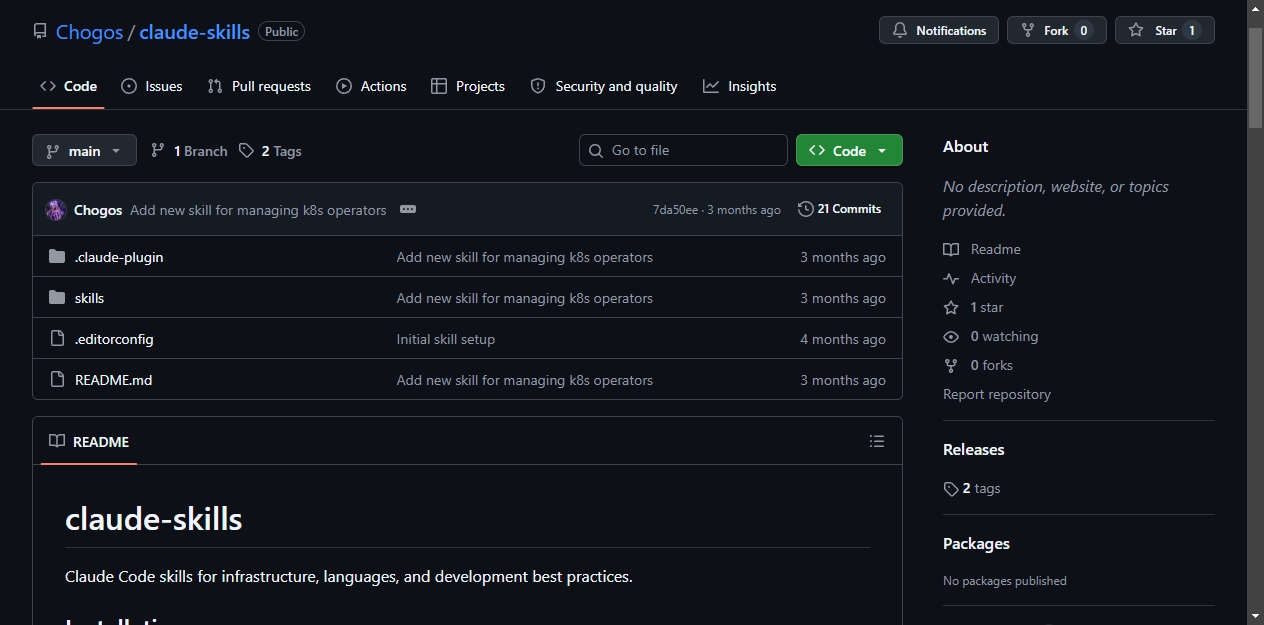Open the .claude-plugin folder
Image resolution: width=1264 pixels, height=625 pixels.
pos(119,257)
